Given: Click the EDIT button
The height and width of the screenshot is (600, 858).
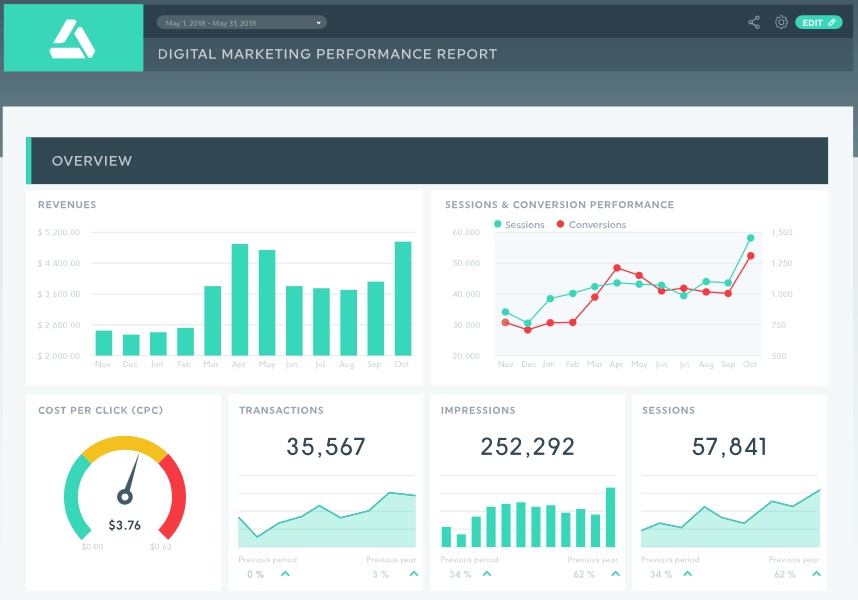Looking at the screenshot, I should (x=818, y=22).
